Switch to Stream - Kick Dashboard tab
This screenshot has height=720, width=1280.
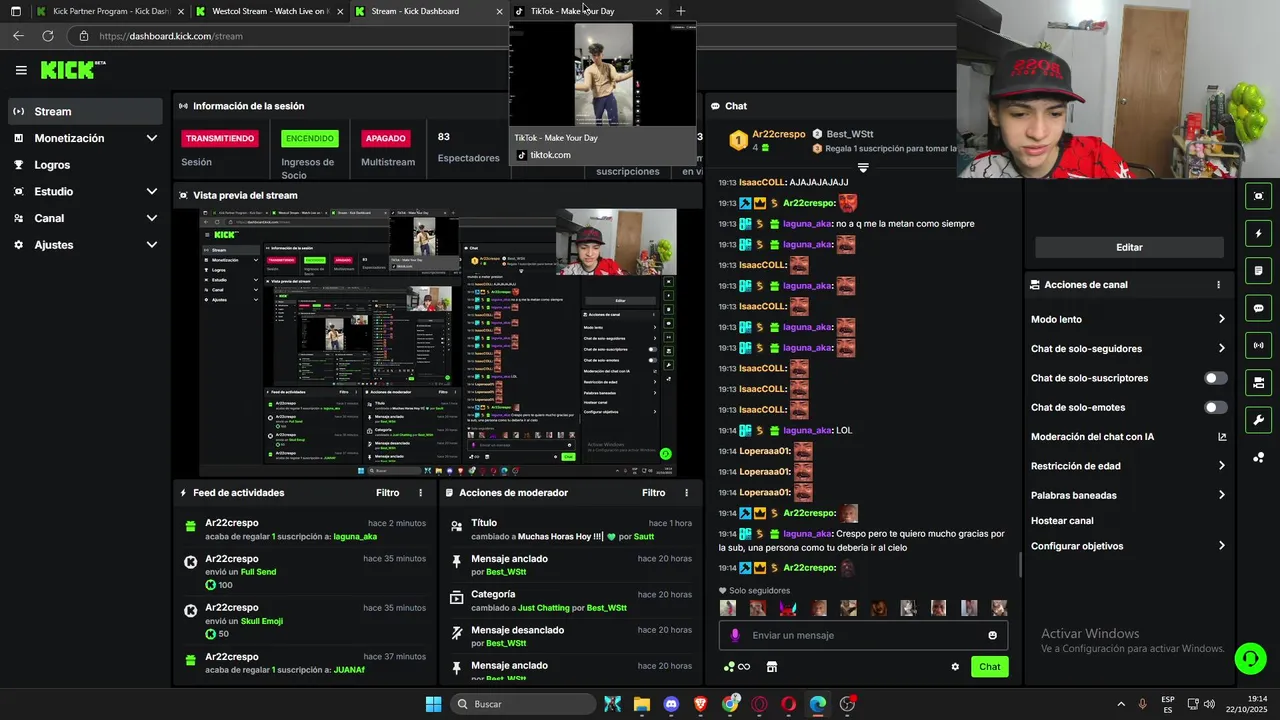pos(428,11)
